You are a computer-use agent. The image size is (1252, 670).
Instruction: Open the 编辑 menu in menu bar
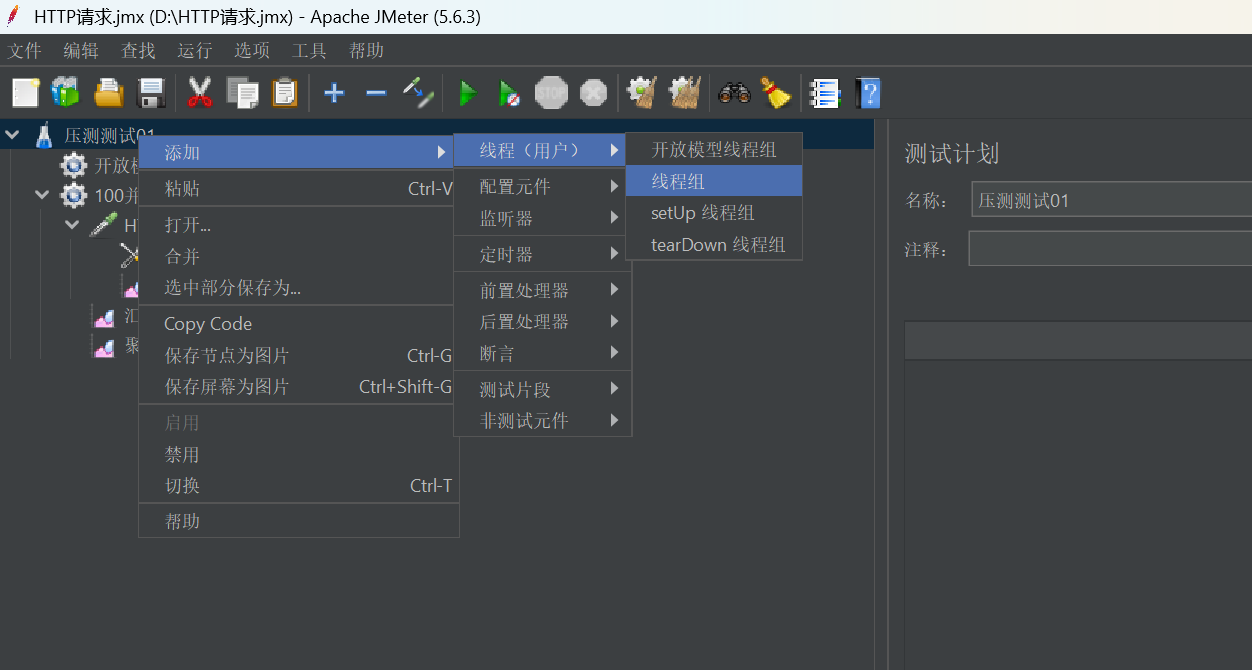tap(81, 51)
